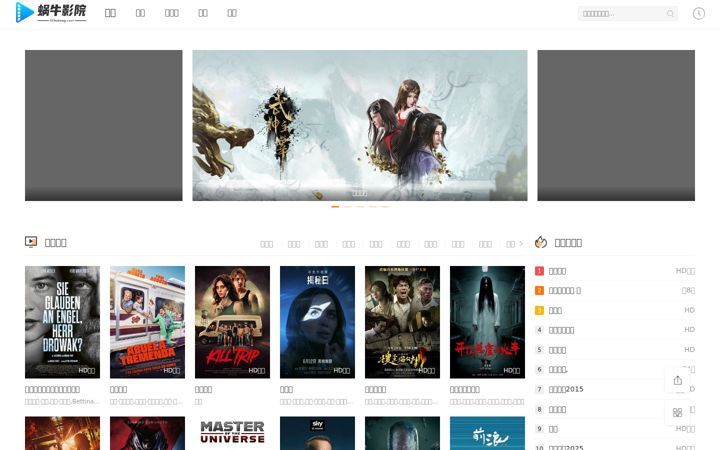Click the HD label on the rank 4 row
720x450 pixels.
(x=689, y=330)
